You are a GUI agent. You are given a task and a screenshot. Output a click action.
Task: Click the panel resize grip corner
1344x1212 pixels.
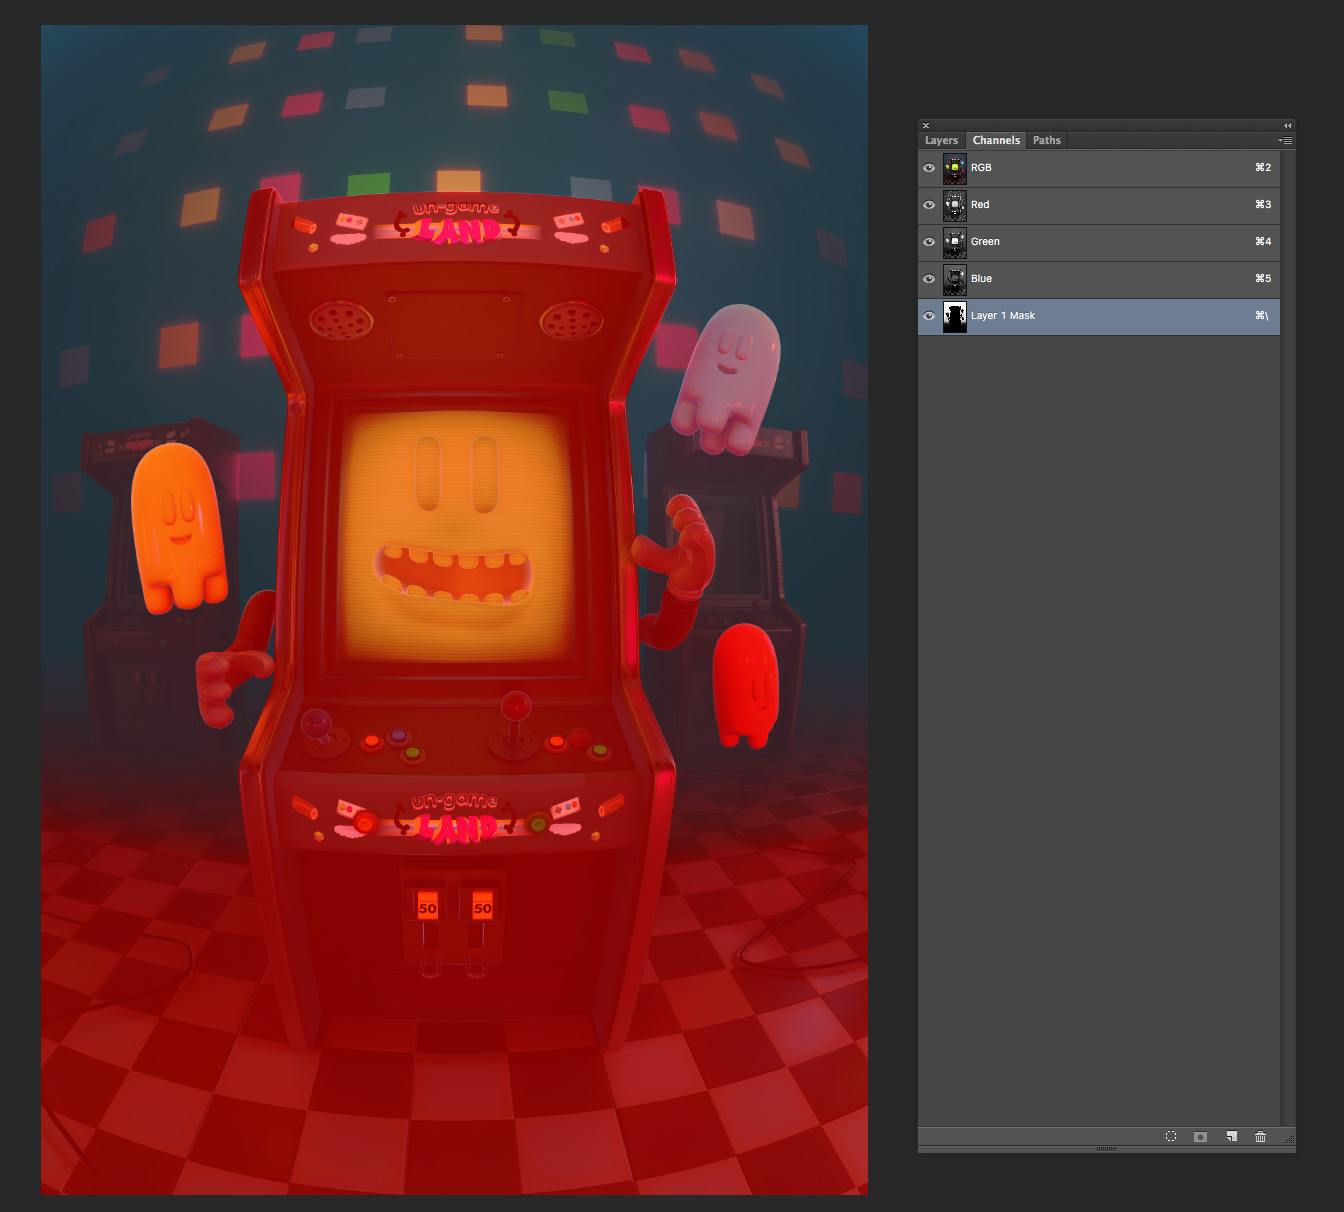pos(1289,1138)
